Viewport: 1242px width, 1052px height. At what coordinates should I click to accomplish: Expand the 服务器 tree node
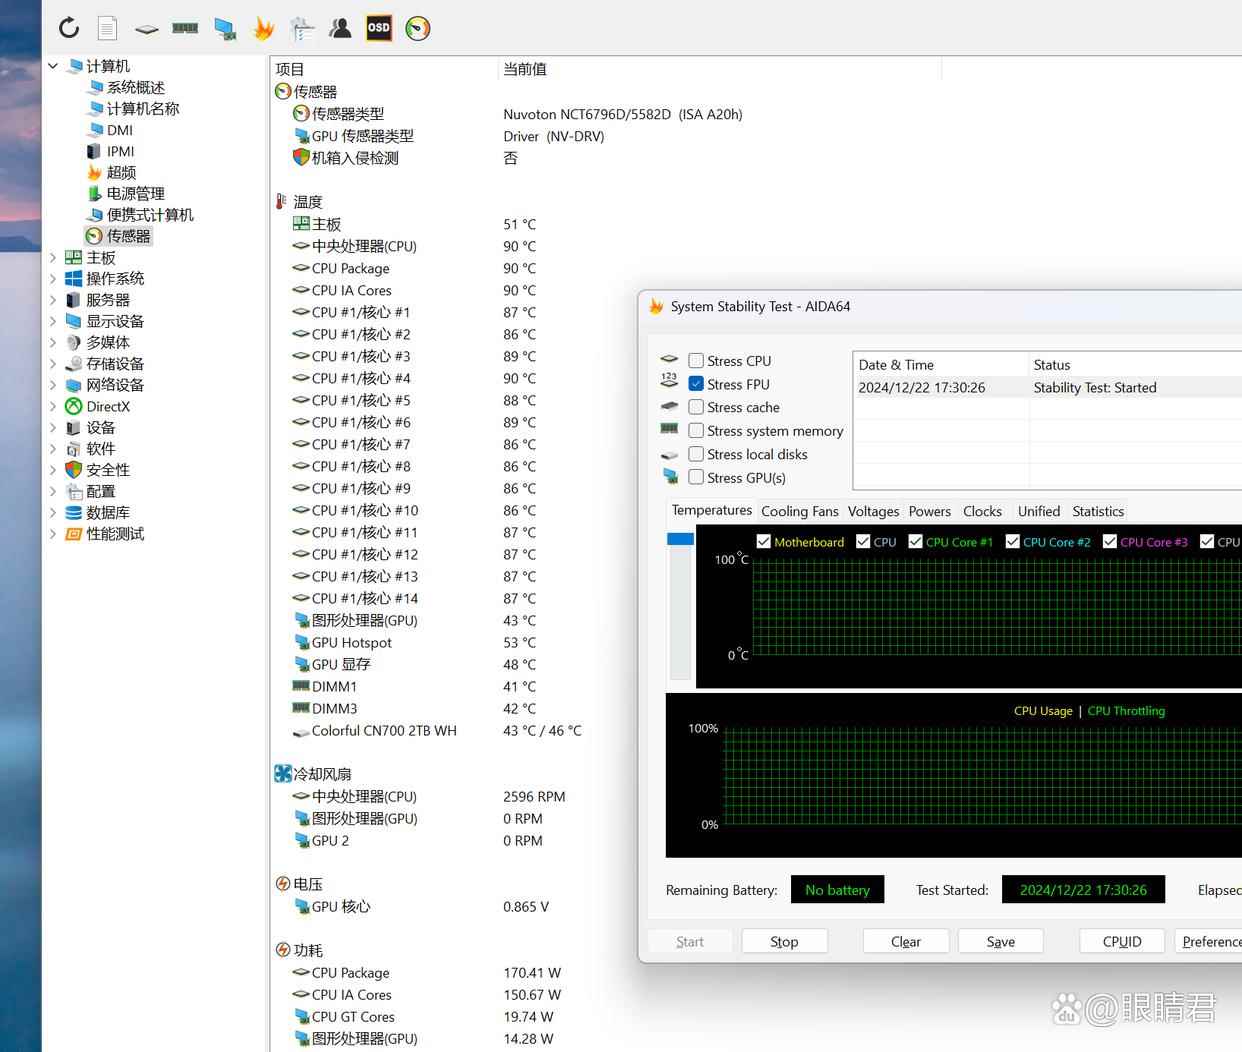point(53,300)
